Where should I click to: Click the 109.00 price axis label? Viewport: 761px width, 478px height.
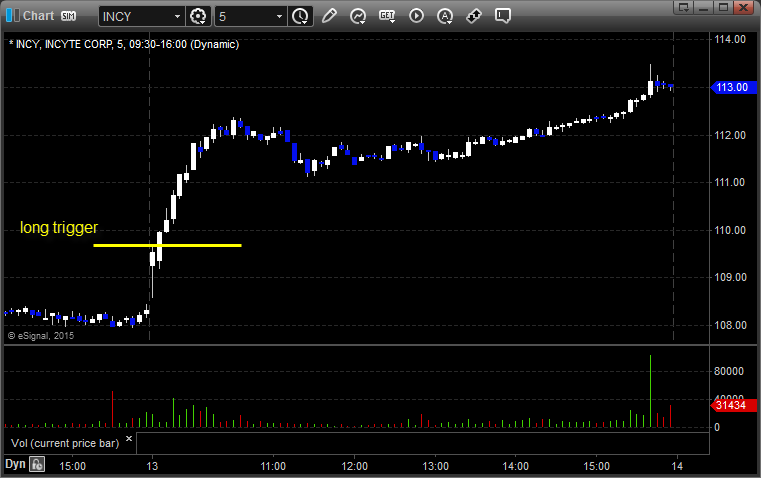pyautogui.click(x=730, y=277)
